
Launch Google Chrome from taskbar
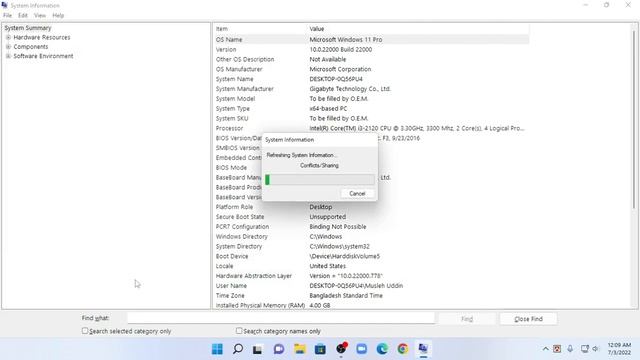(403, 349)
